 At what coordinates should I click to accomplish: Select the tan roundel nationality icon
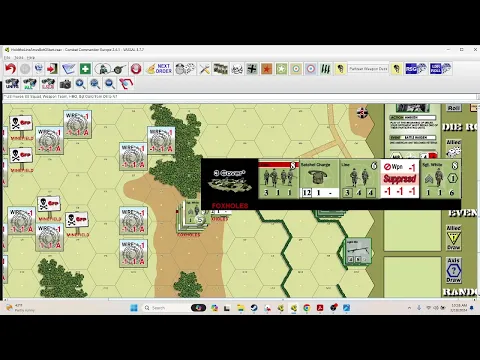tap(296, 69)
